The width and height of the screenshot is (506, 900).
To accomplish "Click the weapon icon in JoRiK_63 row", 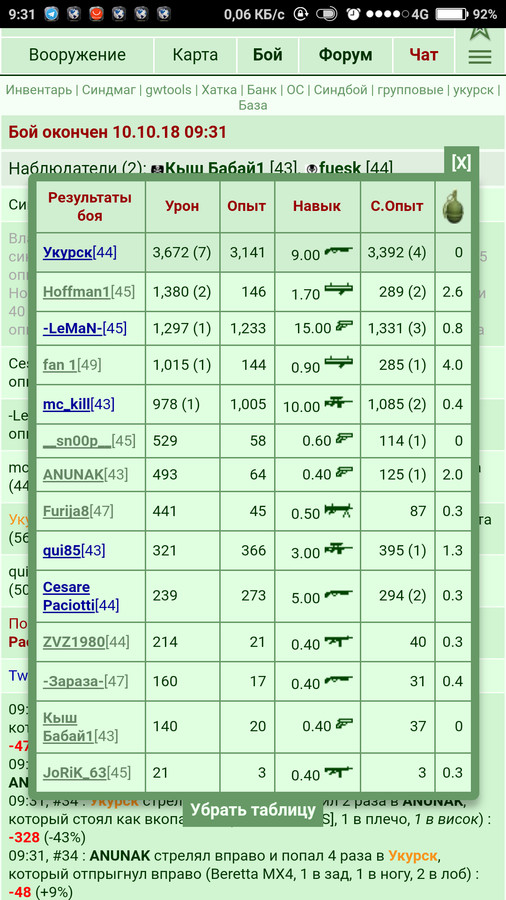I will (338, 771).
